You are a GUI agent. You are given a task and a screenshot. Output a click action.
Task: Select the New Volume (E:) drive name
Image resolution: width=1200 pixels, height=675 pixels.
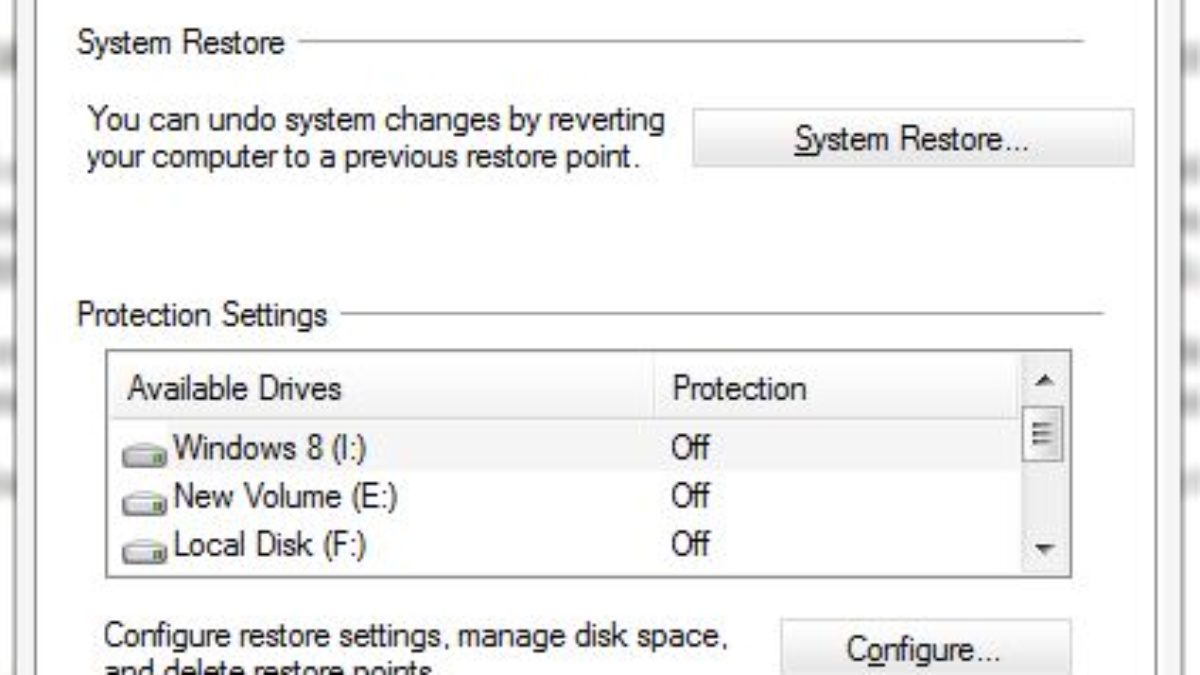click(x=285, y=496)
